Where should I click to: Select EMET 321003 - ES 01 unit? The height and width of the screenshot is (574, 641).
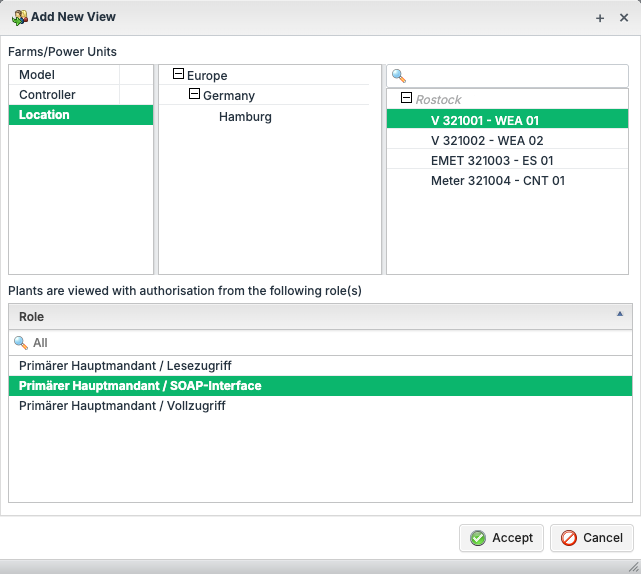pyautogui.click(x=492, y=161)
